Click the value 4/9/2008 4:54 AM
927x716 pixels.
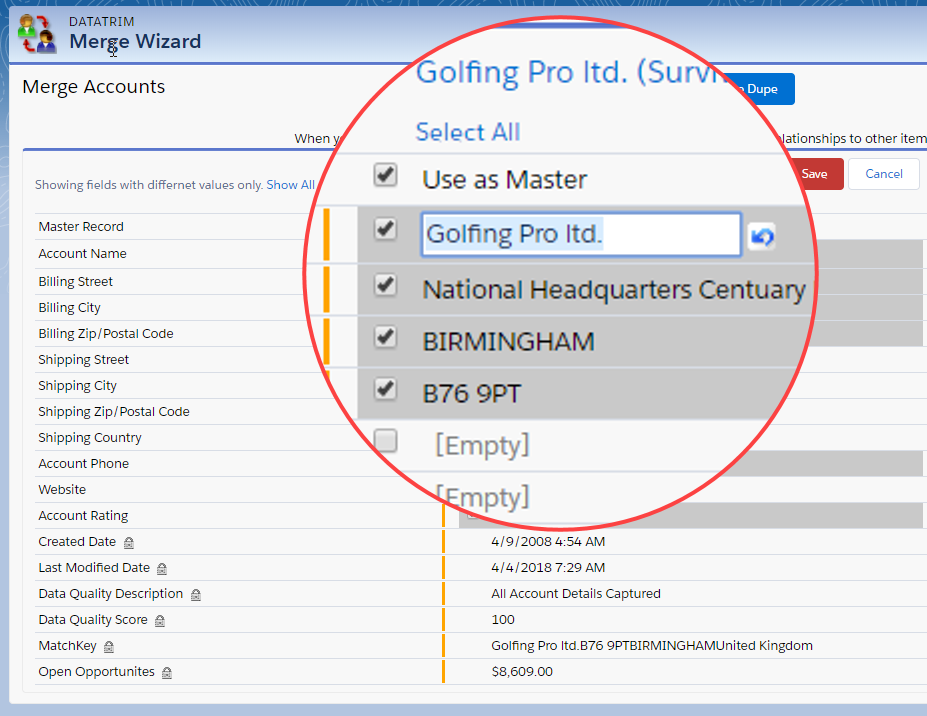click(x=548, y=542)
